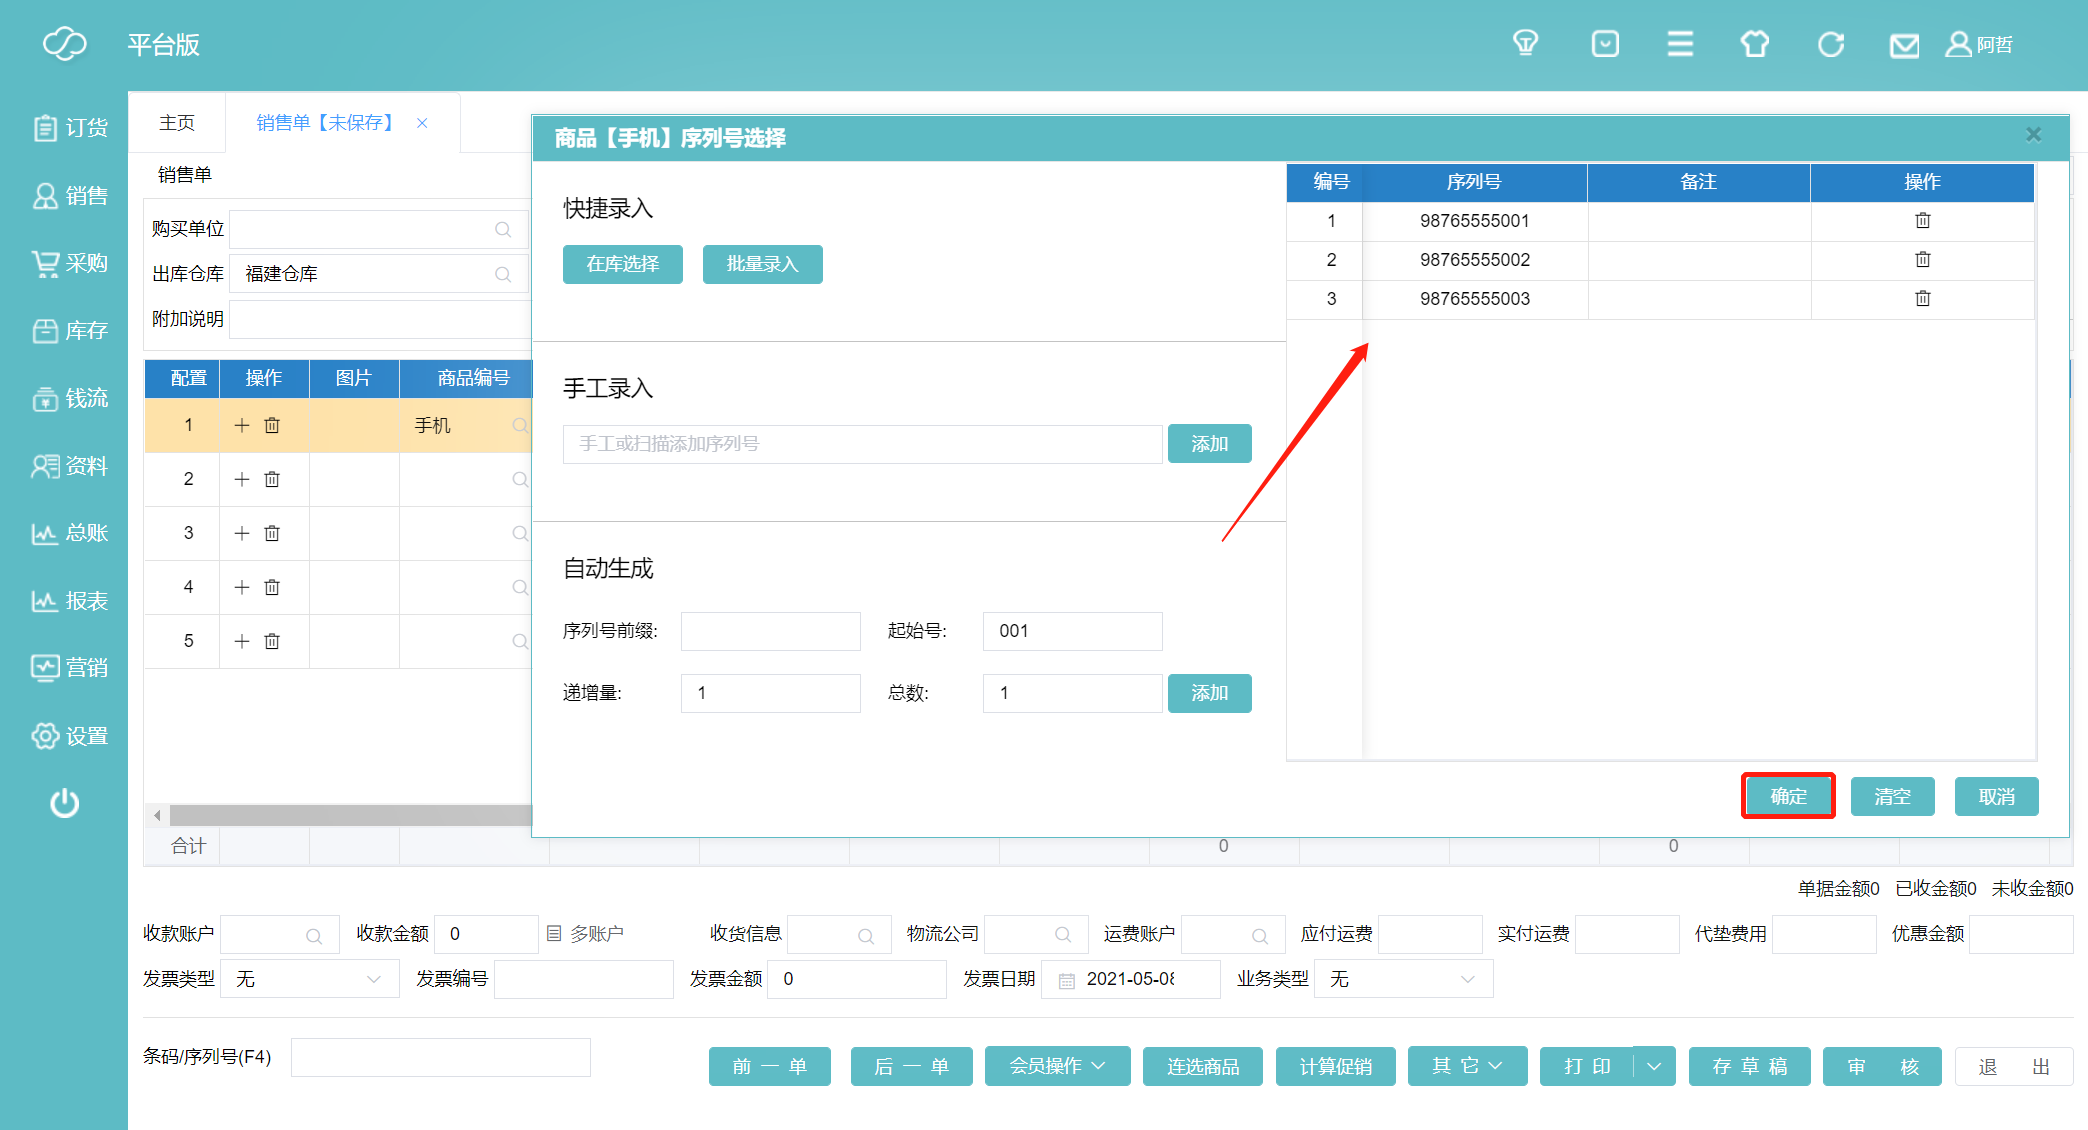
Task: Focus the 手工或扫描添加序列号 input field
Action: point(862,444)
